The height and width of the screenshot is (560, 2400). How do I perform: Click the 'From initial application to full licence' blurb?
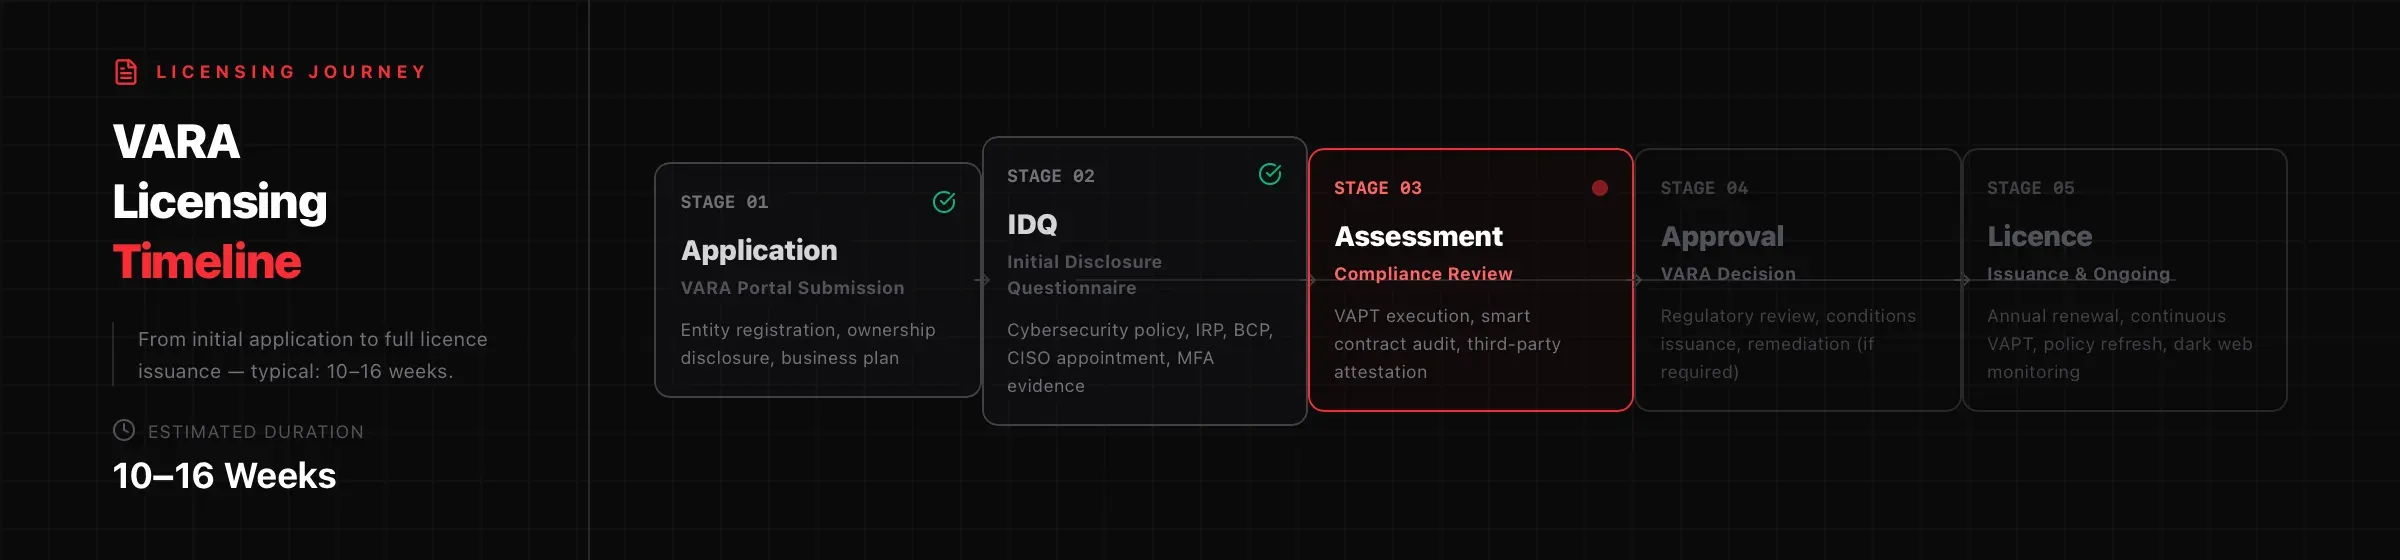(x=312, y=355)
